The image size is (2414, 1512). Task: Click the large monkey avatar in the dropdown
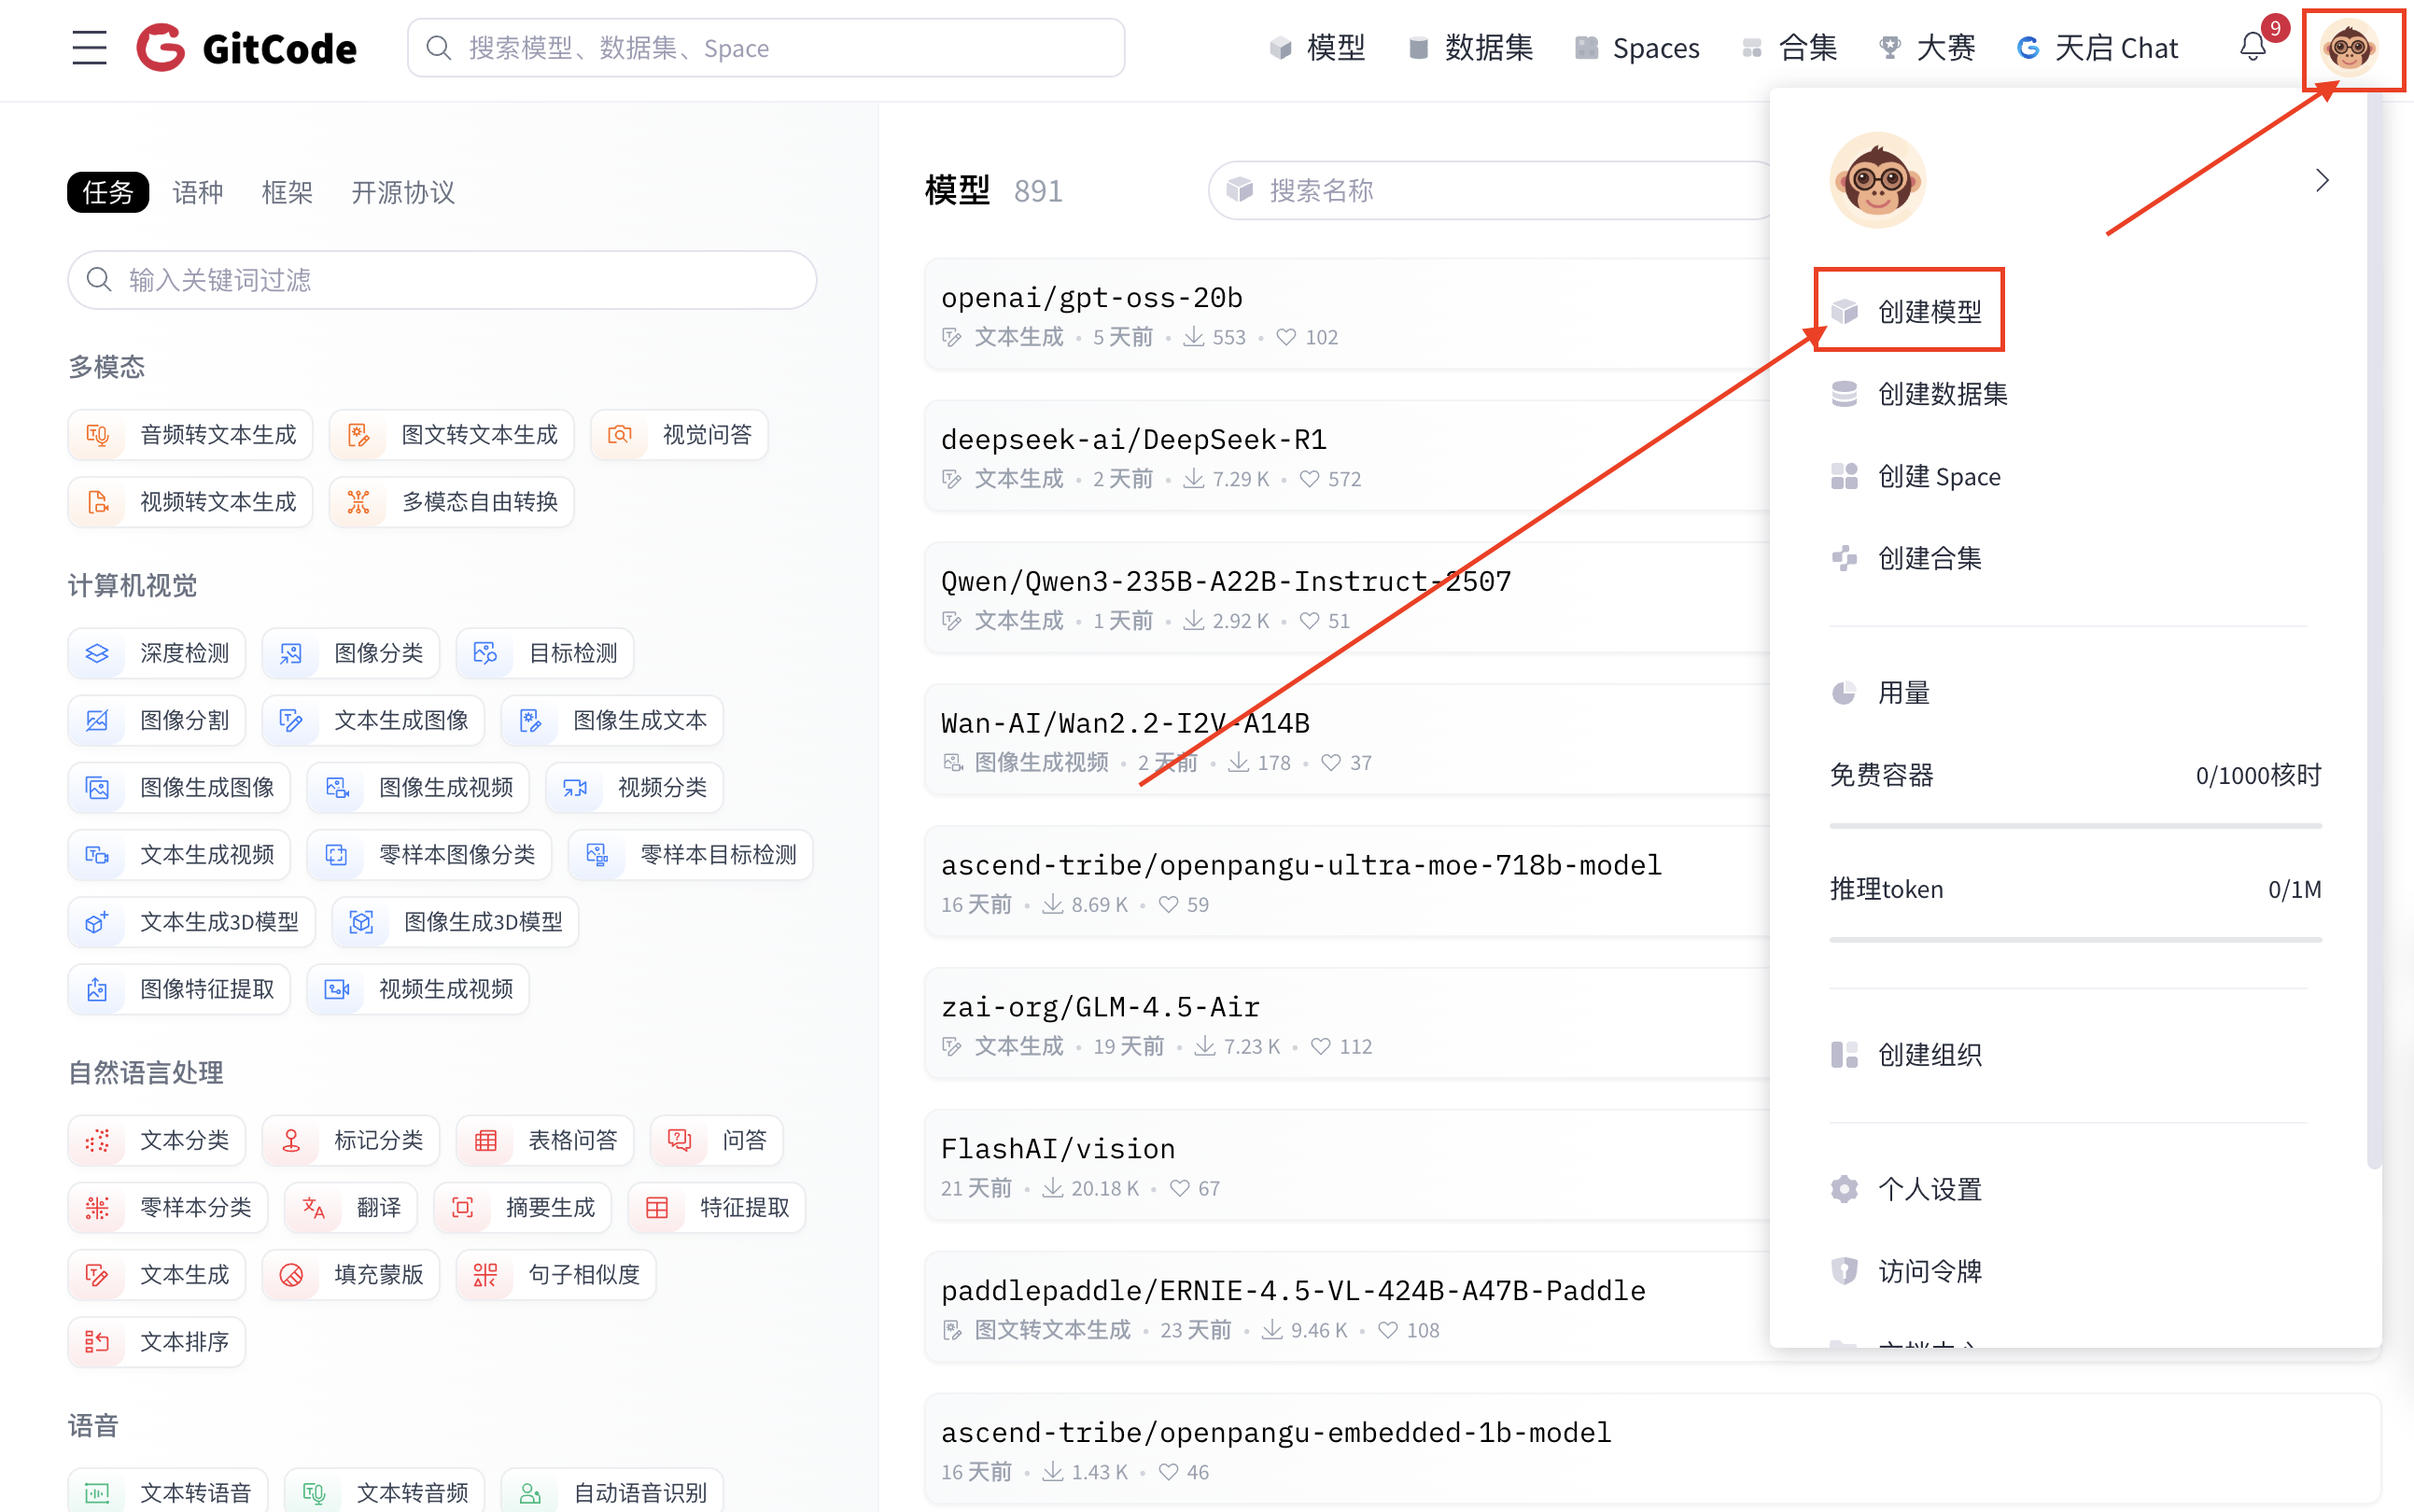coord(1877,180)
